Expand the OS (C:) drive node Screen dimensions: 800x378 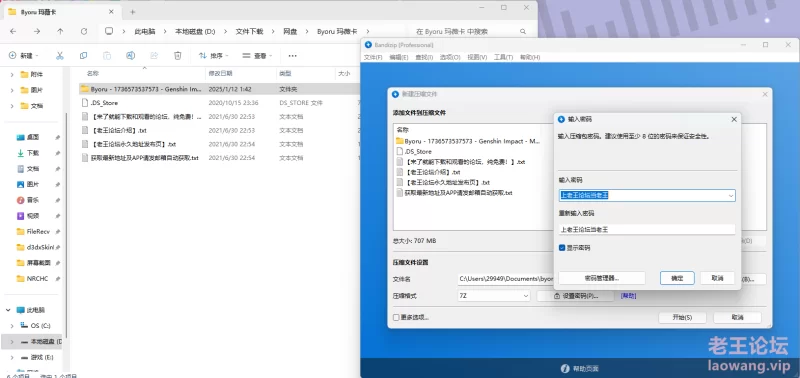[x=12, y=325]
